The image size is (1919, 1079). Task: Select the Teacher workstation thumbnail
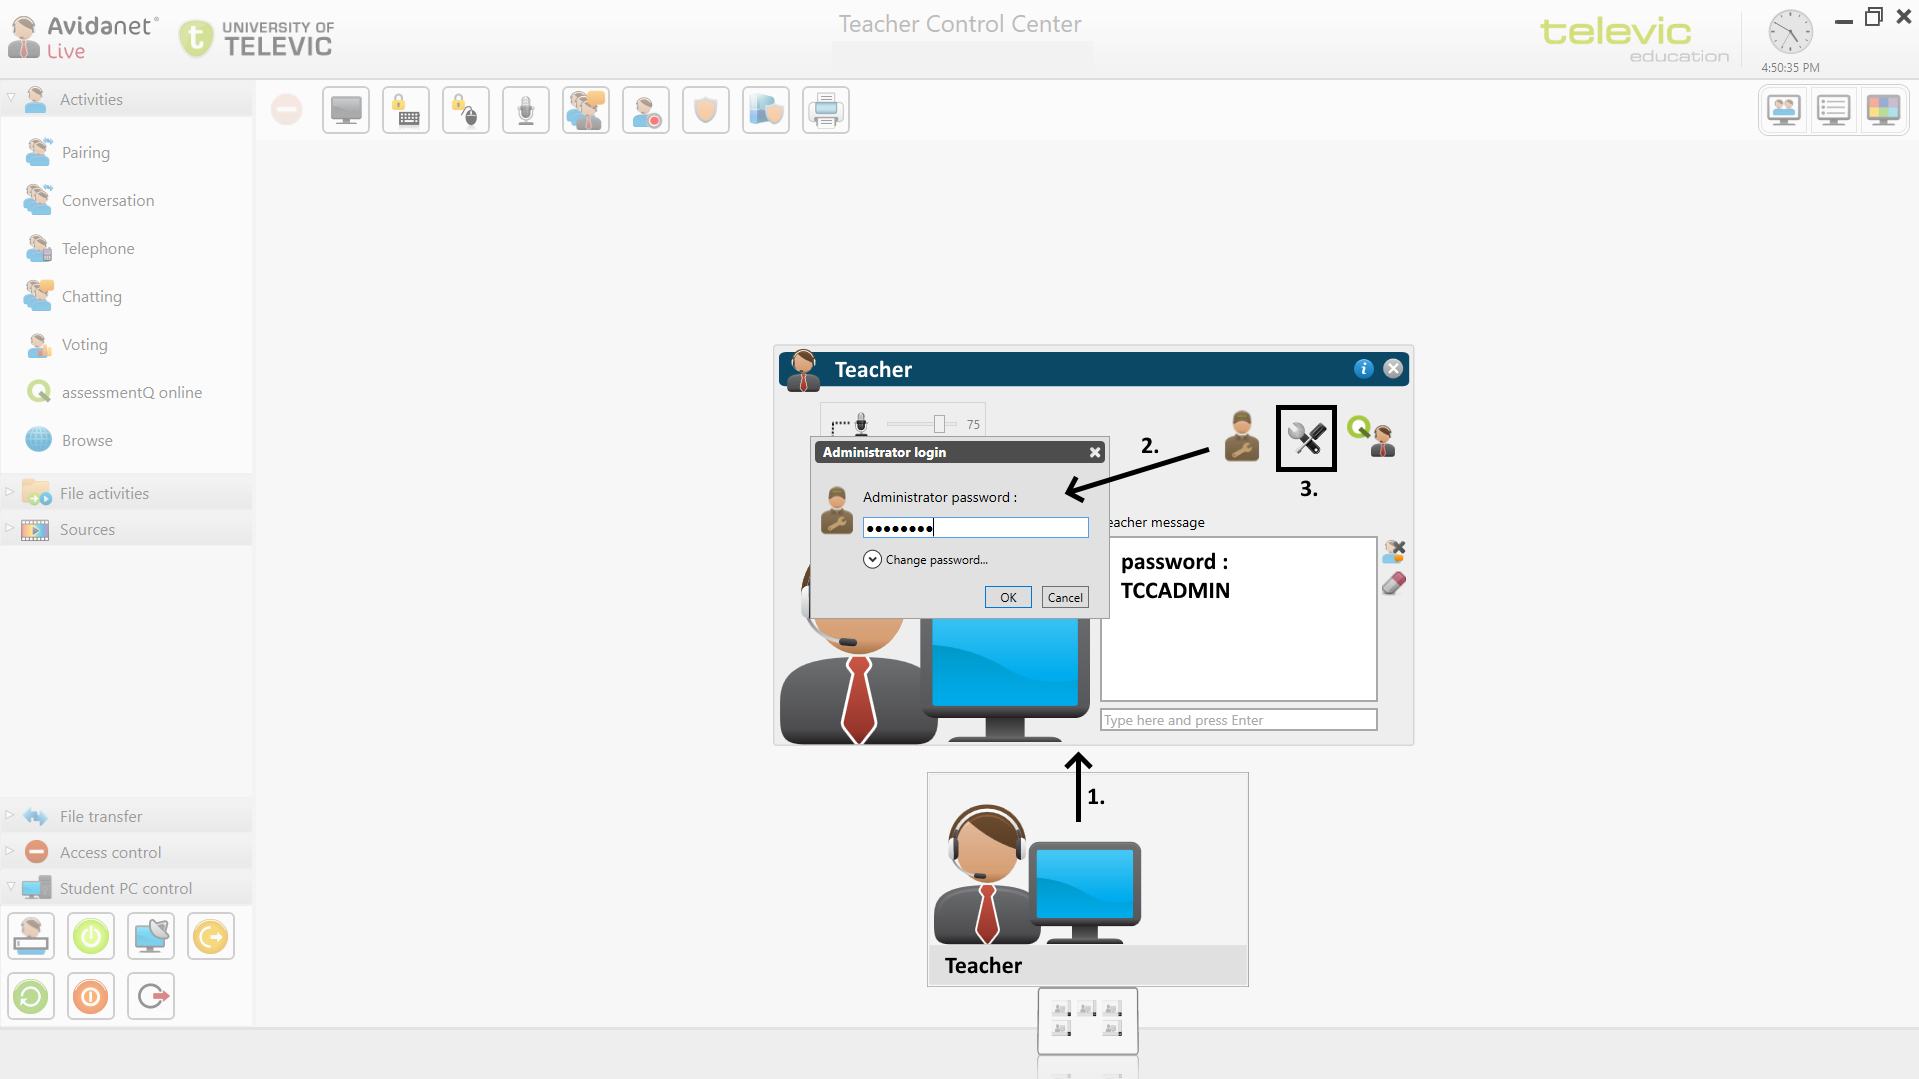click(x=1087, y=879)
